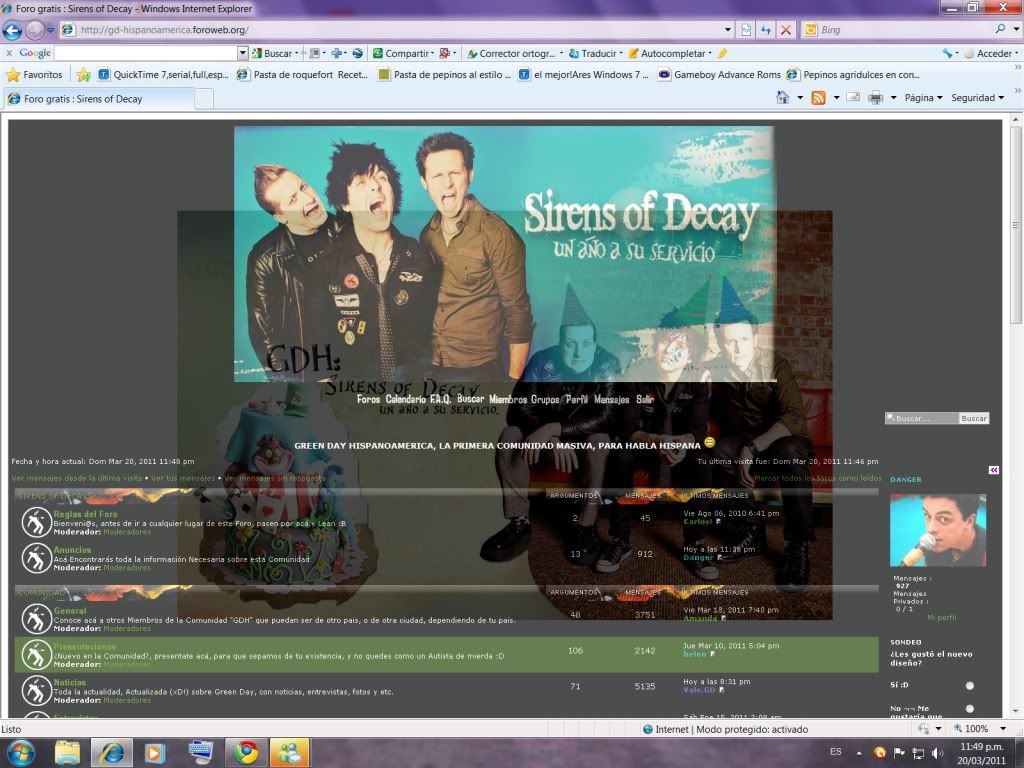This screenshot has height=768, width=1024.
Task: Go back with the browser back arrow
Action: pos(12,30)
